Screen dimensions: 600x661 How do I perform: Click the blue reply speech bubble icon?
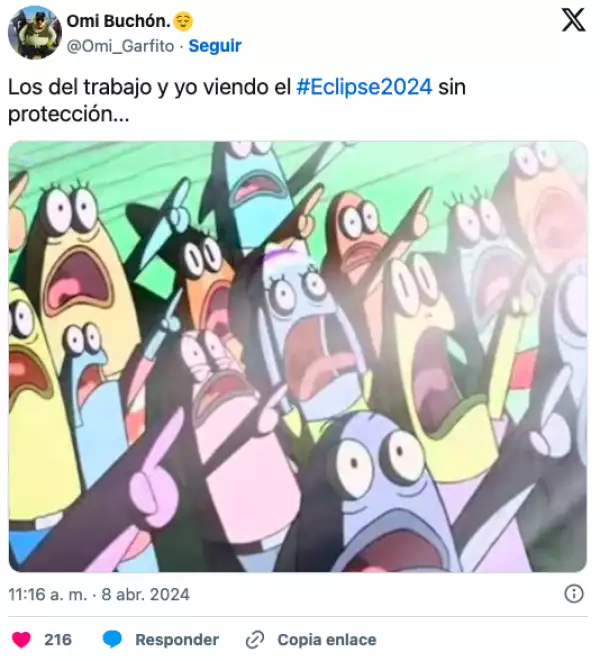click(x=112, y=640)
